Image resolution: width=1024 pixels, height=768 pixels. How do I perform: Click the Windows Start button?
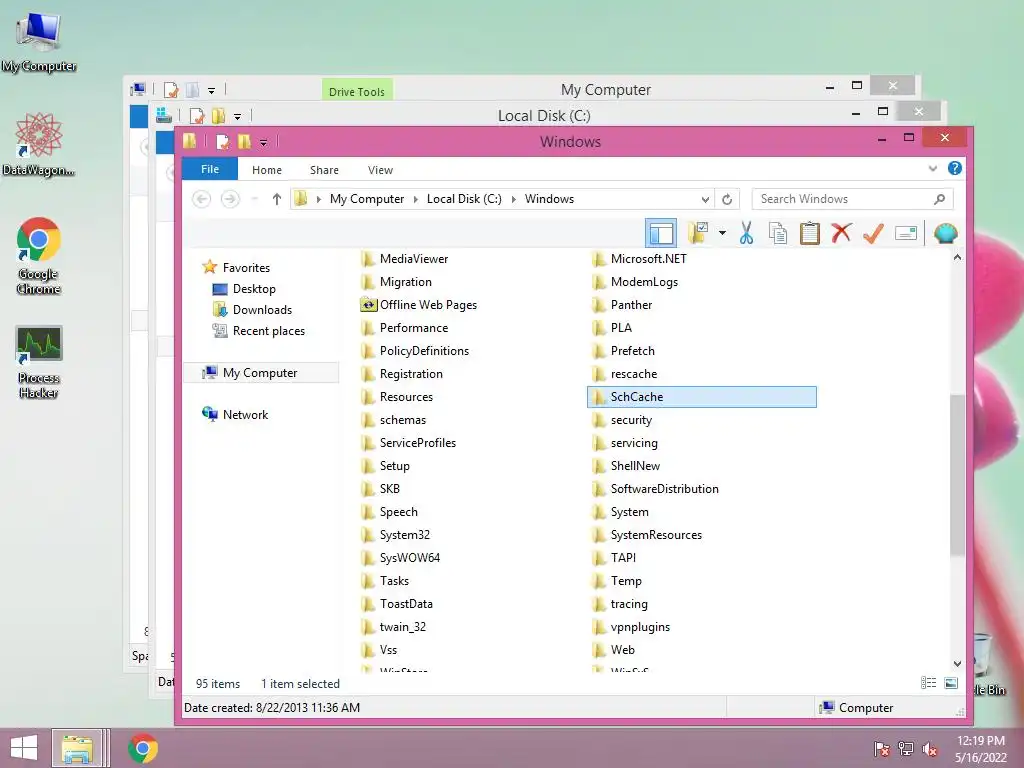click(x=24, y=748)
